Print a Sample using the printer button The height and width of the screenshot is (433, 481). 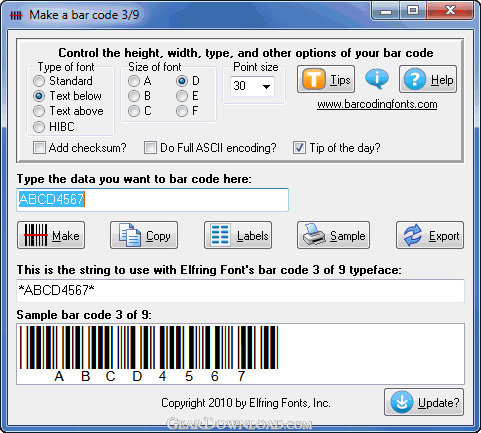tap(333, 235)
